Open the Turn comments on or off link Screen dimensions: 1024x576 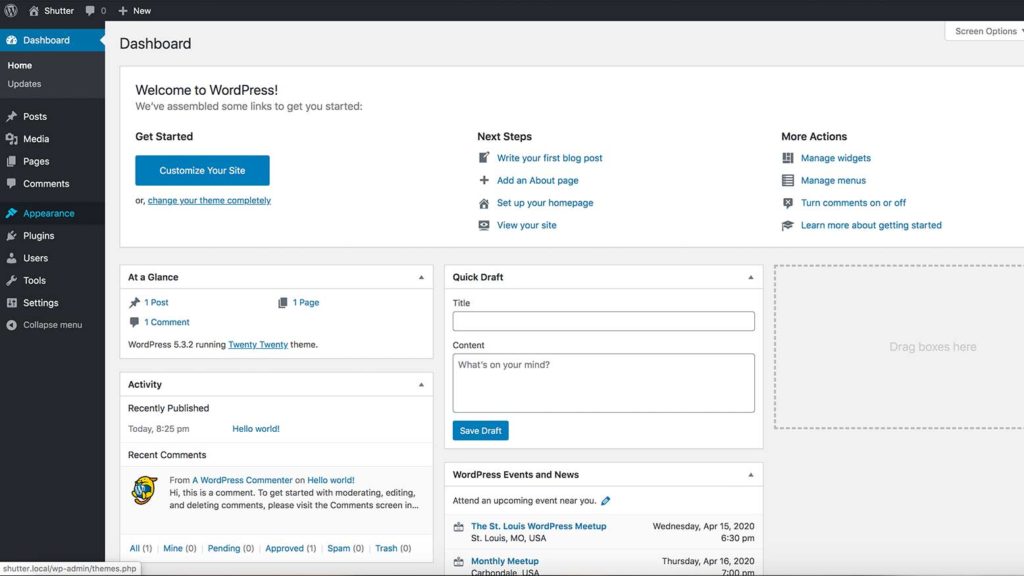pyautogui.click(x=854, y=203)
